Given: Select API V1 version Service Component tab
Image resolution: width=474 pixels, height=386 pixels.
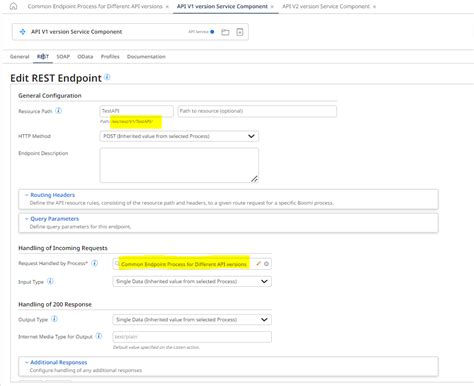Looking at the screenshot, I should tap(222, 6).
